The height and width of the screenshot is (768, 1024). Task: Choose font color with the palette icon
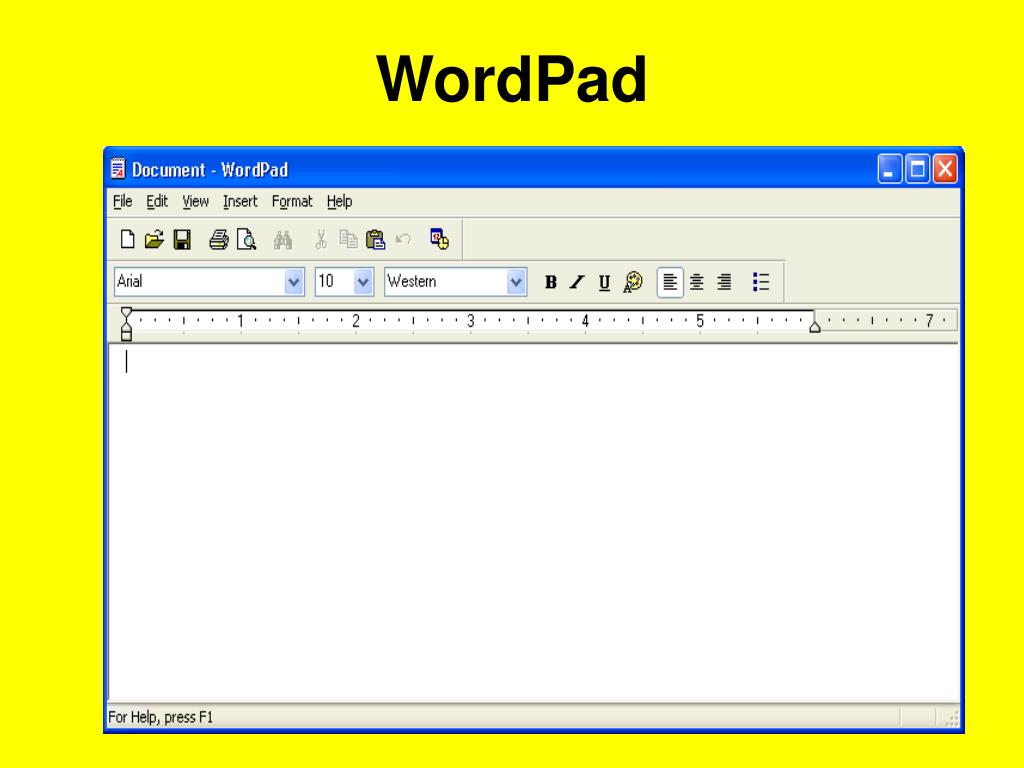(x=632, y=282)
